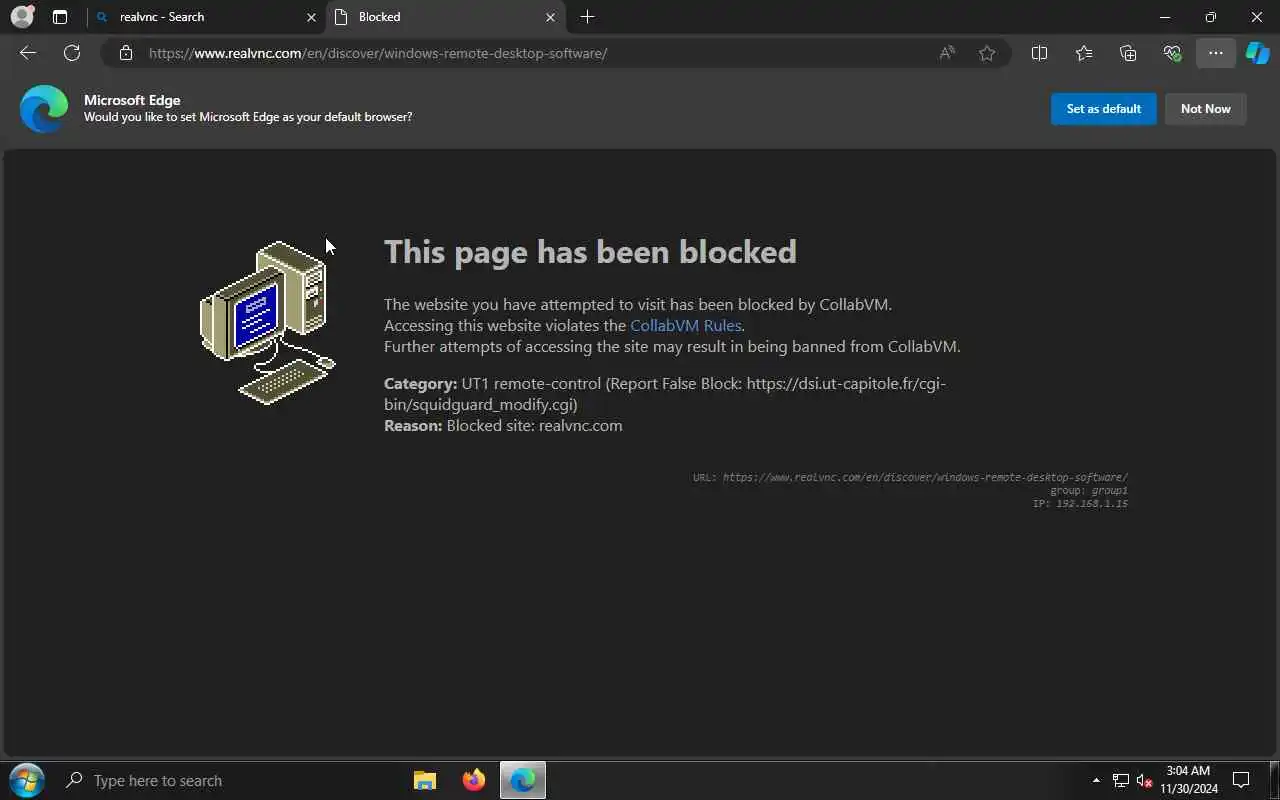Dismiss prompt with Not Now button
1280x800 pixels.
[1206, 109]
